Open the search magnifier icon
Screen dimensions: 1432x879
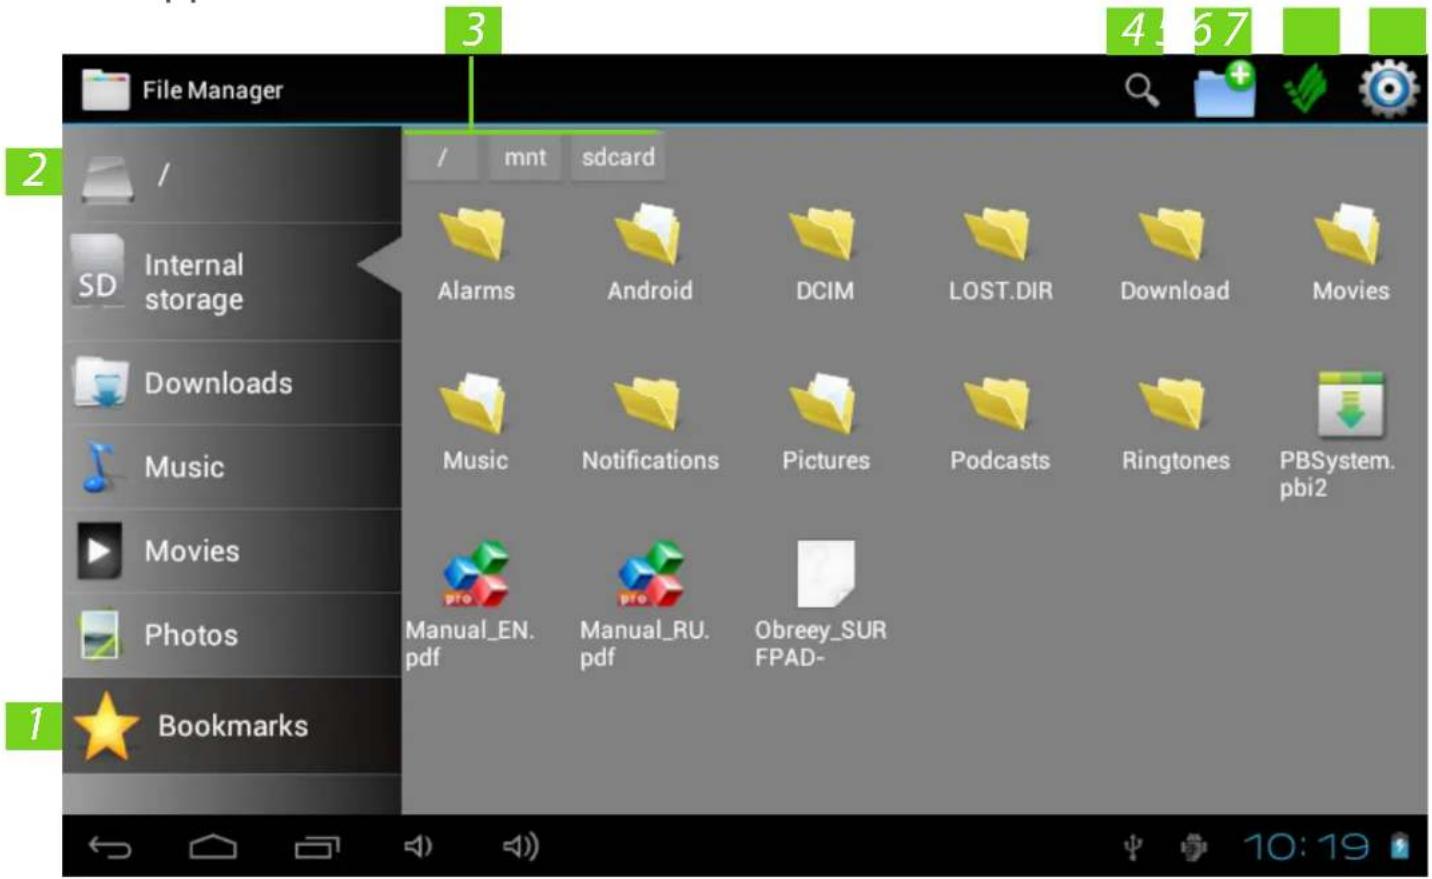[x=1141, y=90]
